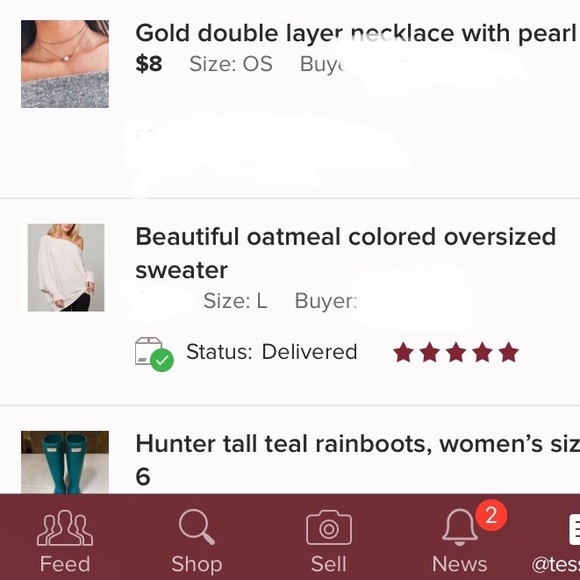Open the teal Hunter rainboots thumbnail
580x580 pixels.
tap(65, 462)
